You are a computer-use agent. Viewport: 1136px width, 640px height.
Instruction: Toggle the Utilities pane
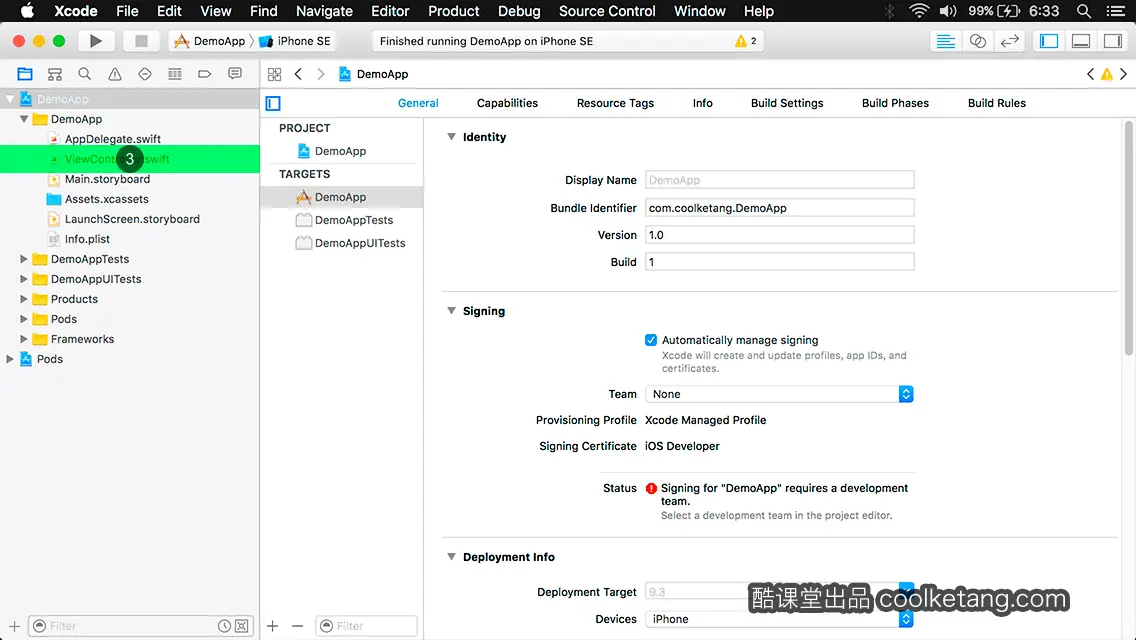point(1113,41)
